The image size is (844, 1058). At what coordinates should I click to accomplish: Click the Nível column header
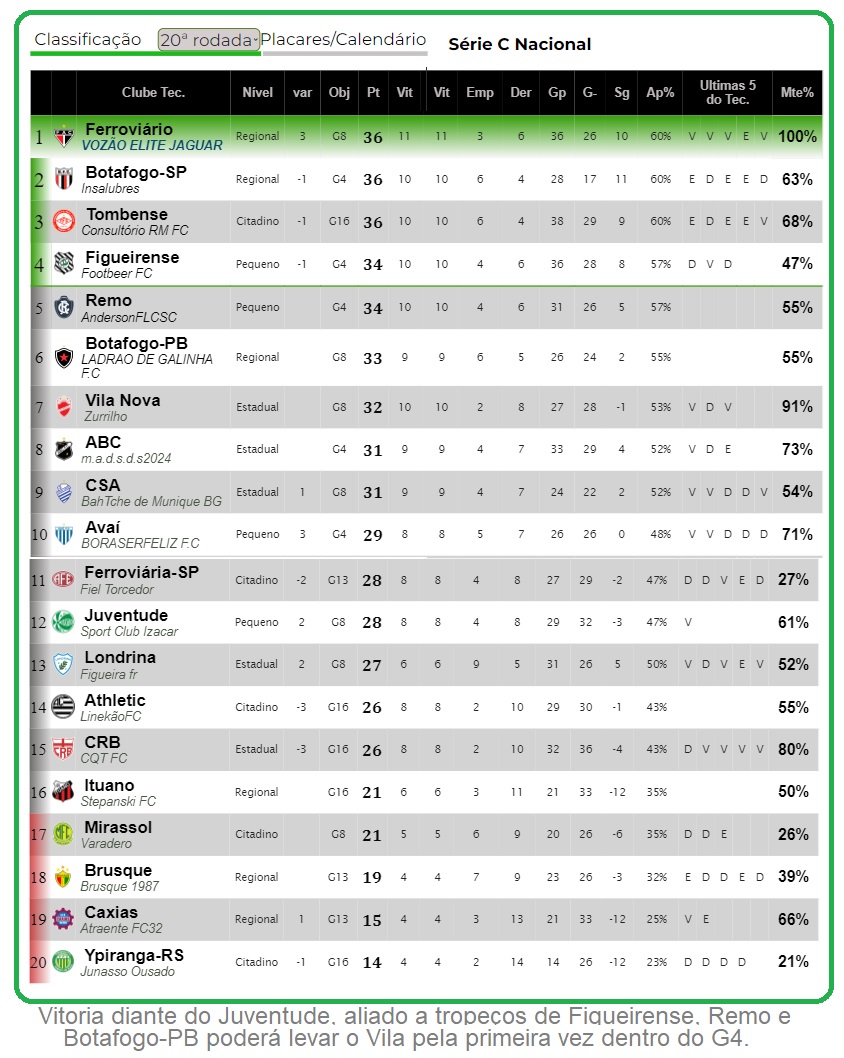(x=257, y=93)
